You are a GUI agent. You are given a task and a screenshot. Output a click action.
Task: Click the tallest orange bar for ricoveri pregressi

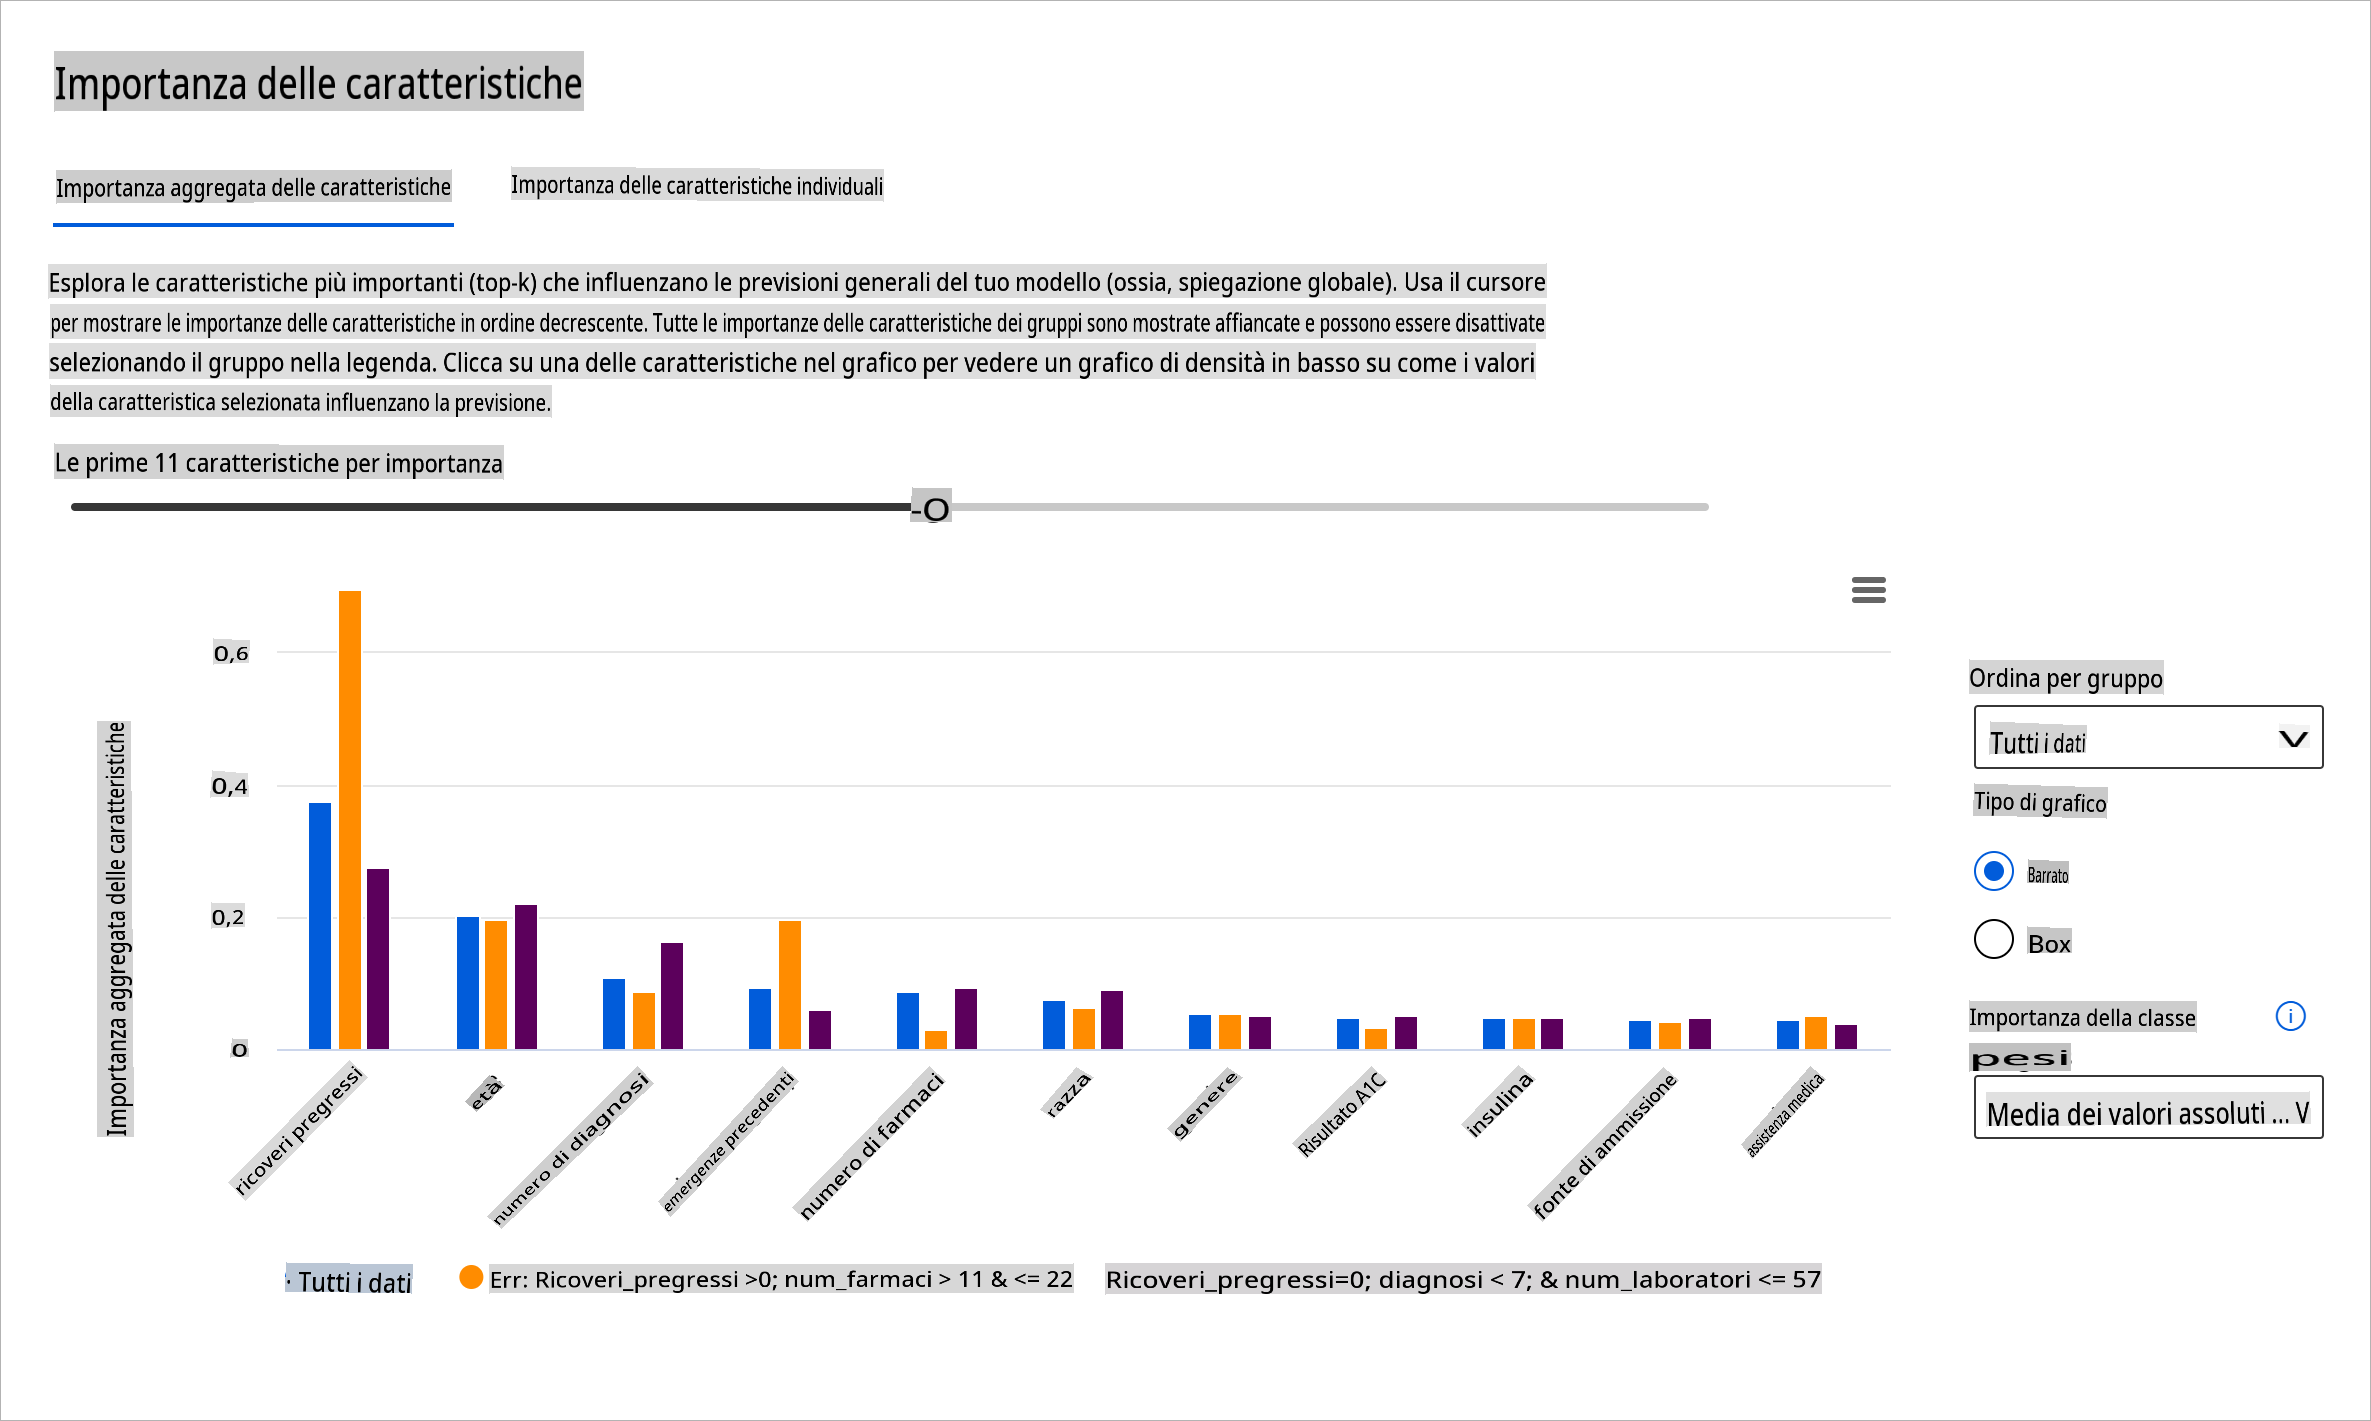tap(350, 820)
